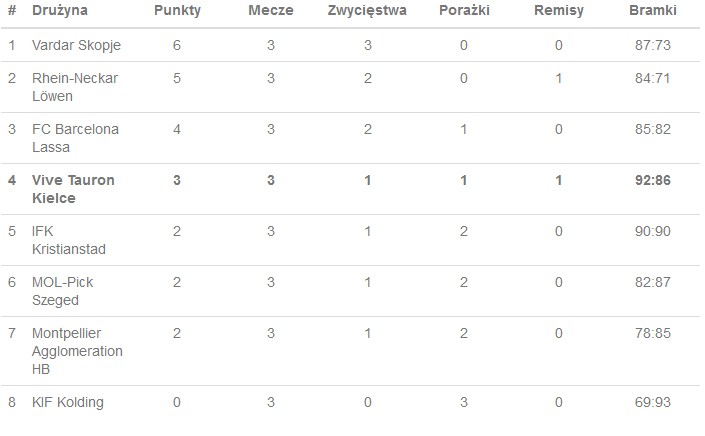The height and width of the screenshot is (436, 705).
Task: Open the Vardar Skopje team row
Action: click(x=351, y=45)
